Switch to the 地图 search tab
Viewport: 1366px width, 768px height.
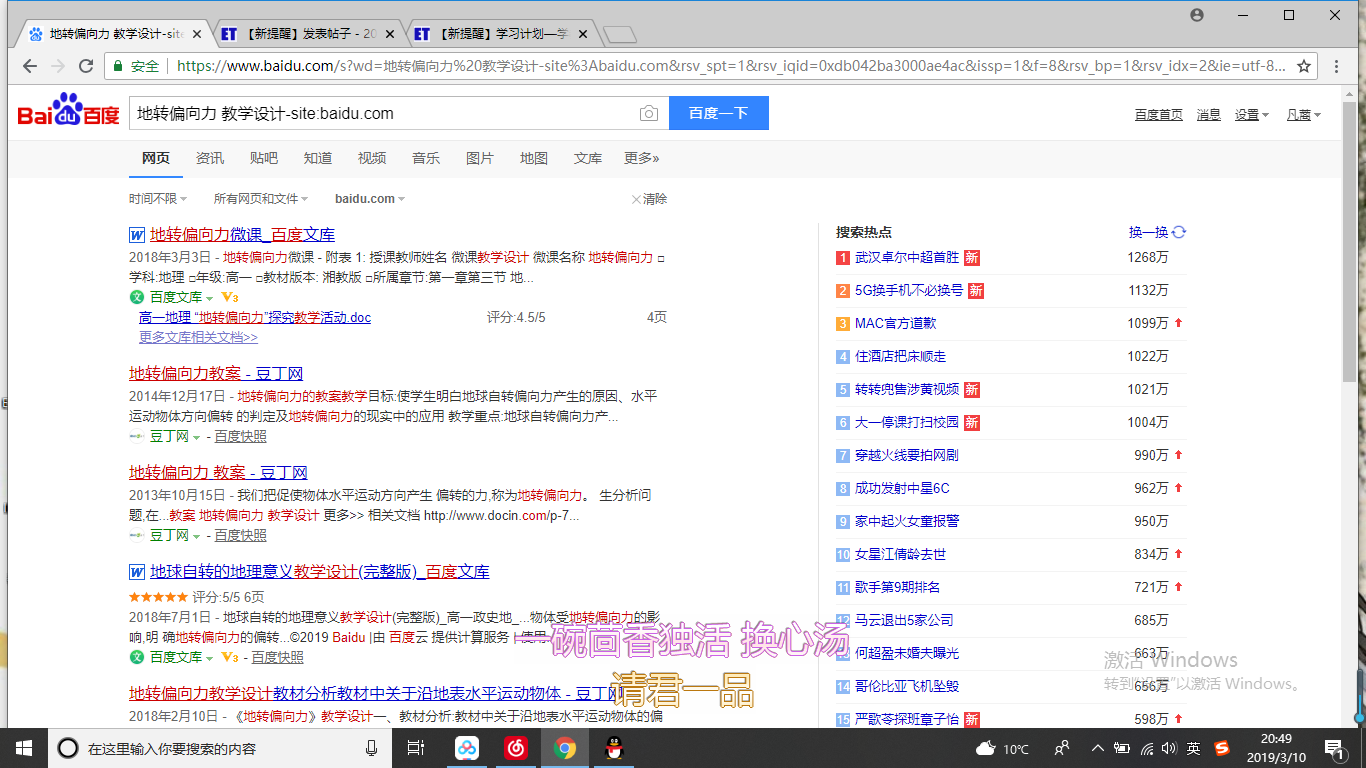tap(534, 158)
